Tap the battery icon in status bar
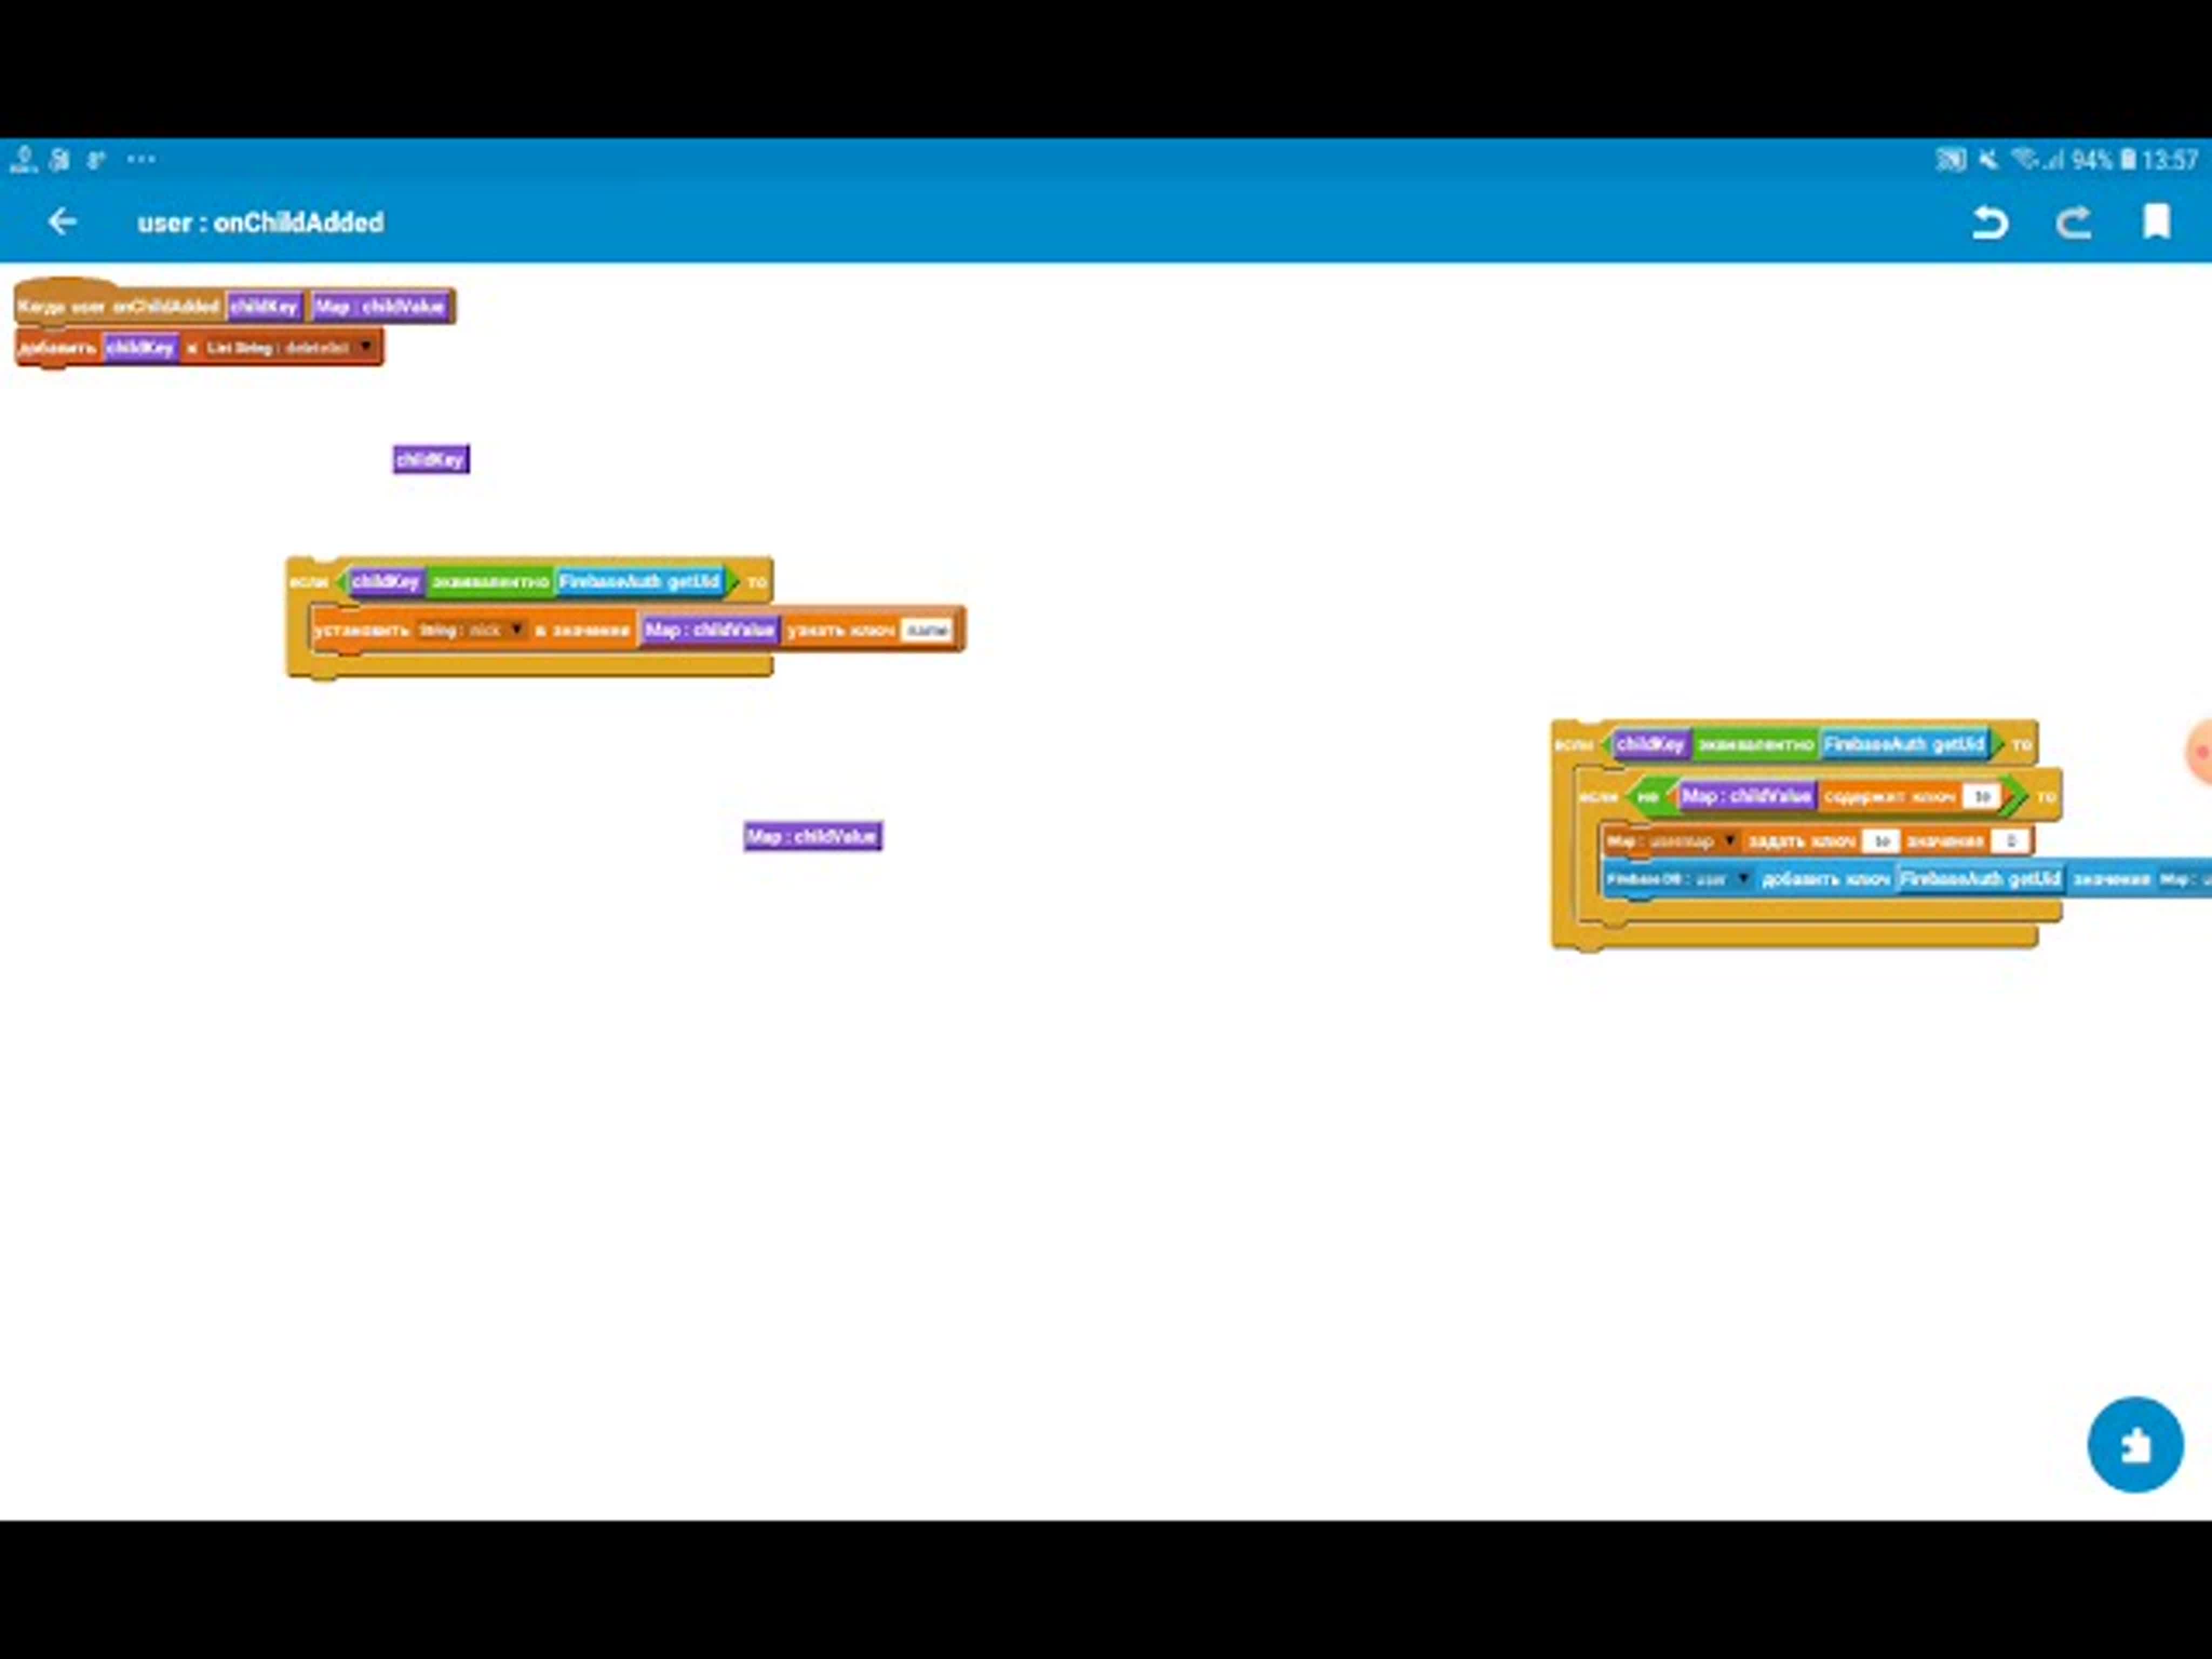The image size is (2212, 1659). 2128,159
